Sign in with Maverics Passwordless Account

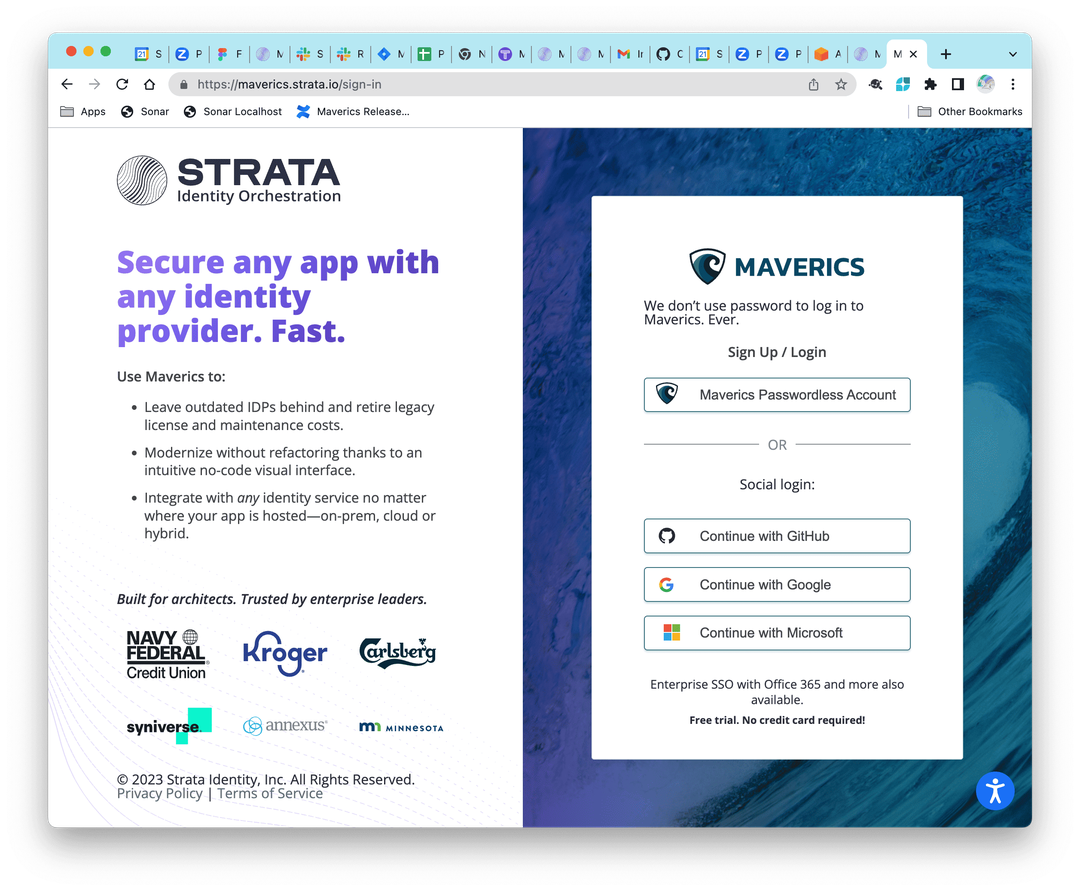(x=777, y=395)
